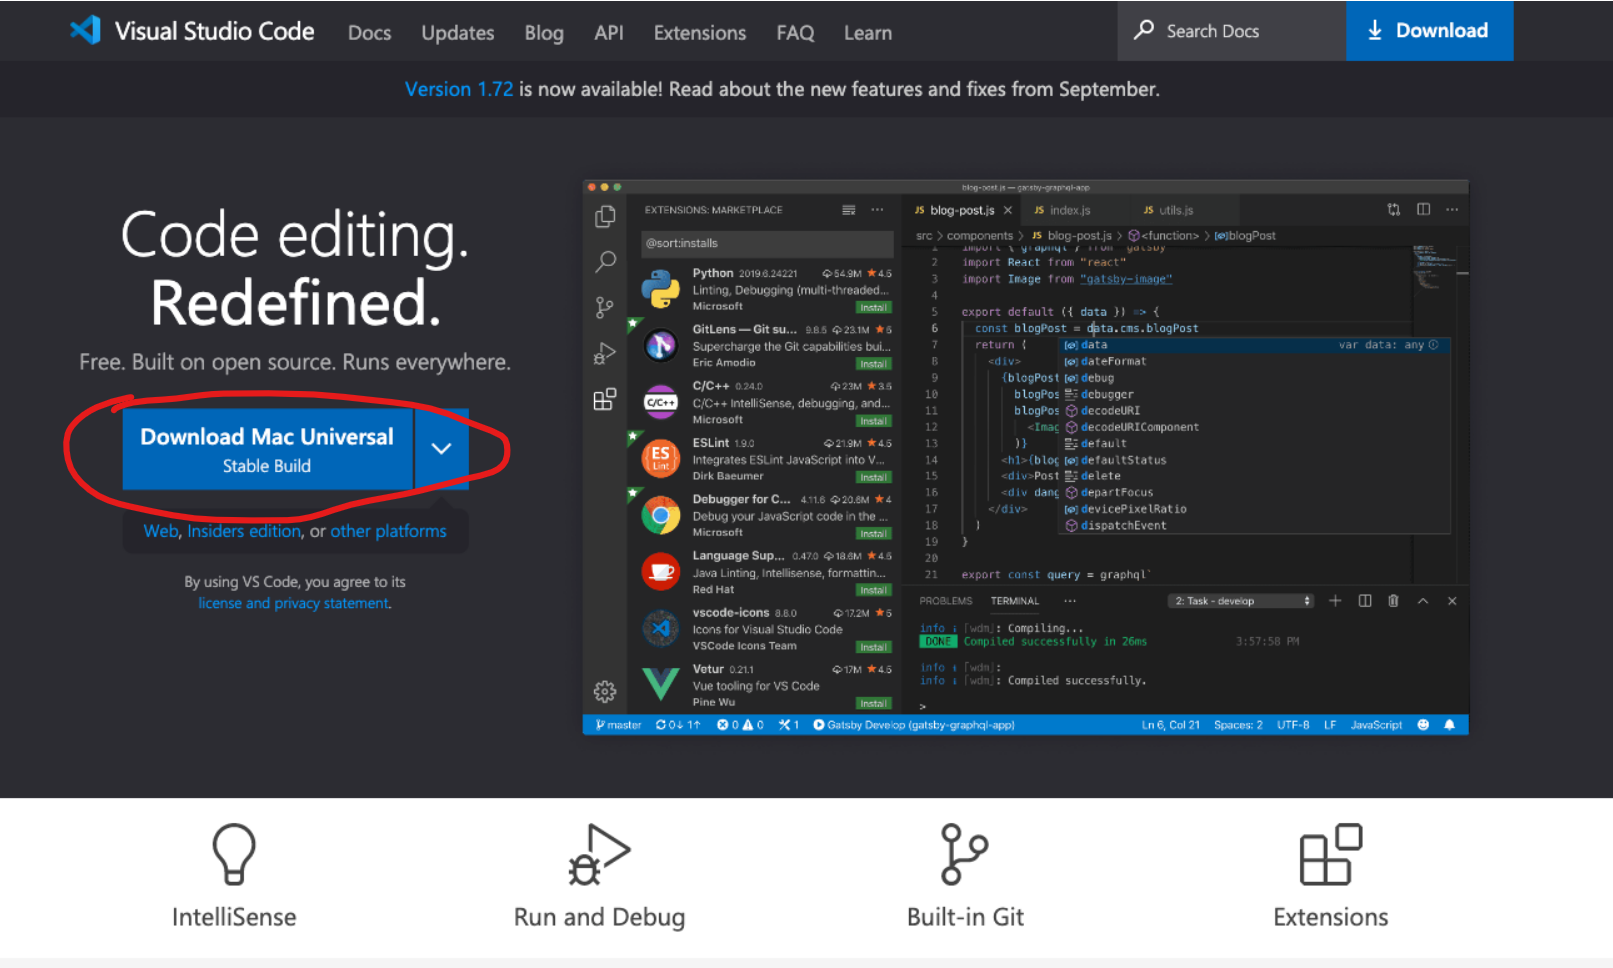
Task: Click JavaScript language mode in status bar
Action: coord(1376,725)
